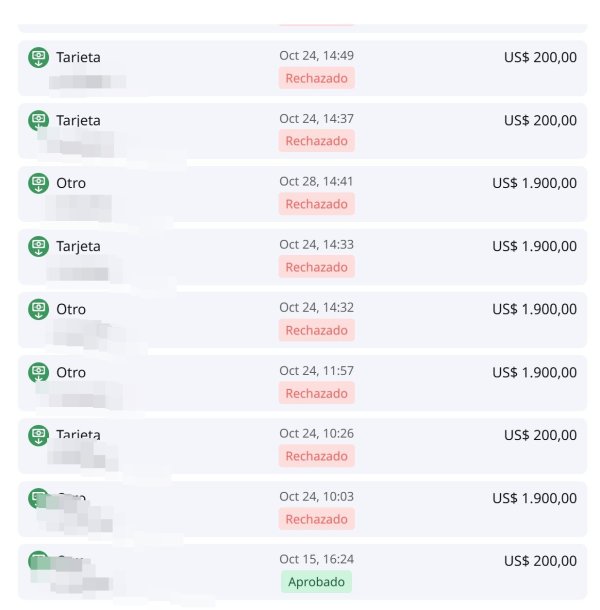
Task: Click the US$ 1.900,00 amount of the Oct 24, 10:03 transaction
Action: [534, 498]
